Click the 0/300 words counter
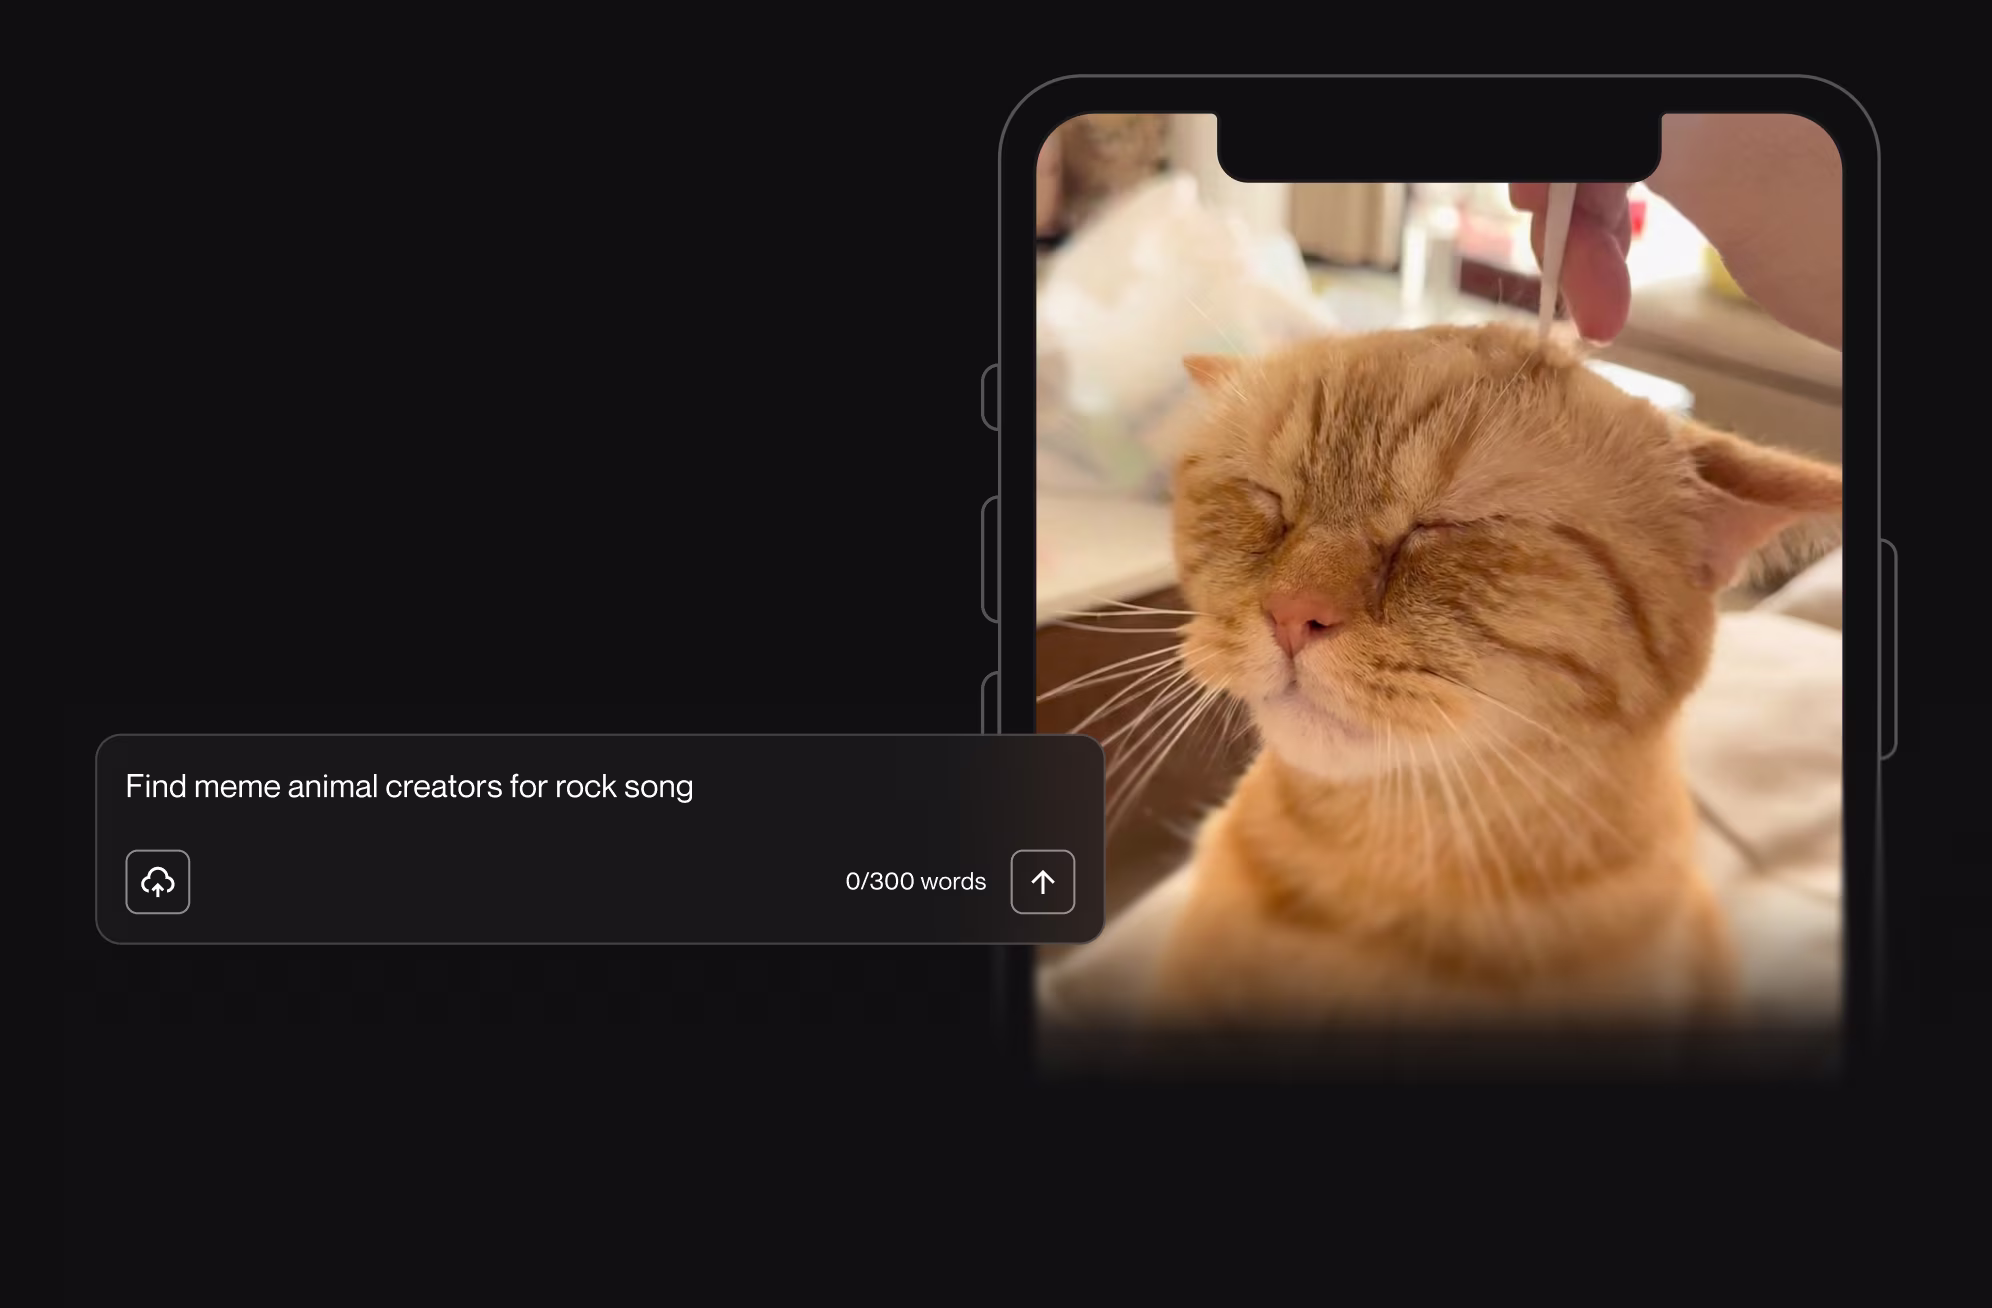The image size is (1992, 1308). pyautogui.click(x=915, y=882)
